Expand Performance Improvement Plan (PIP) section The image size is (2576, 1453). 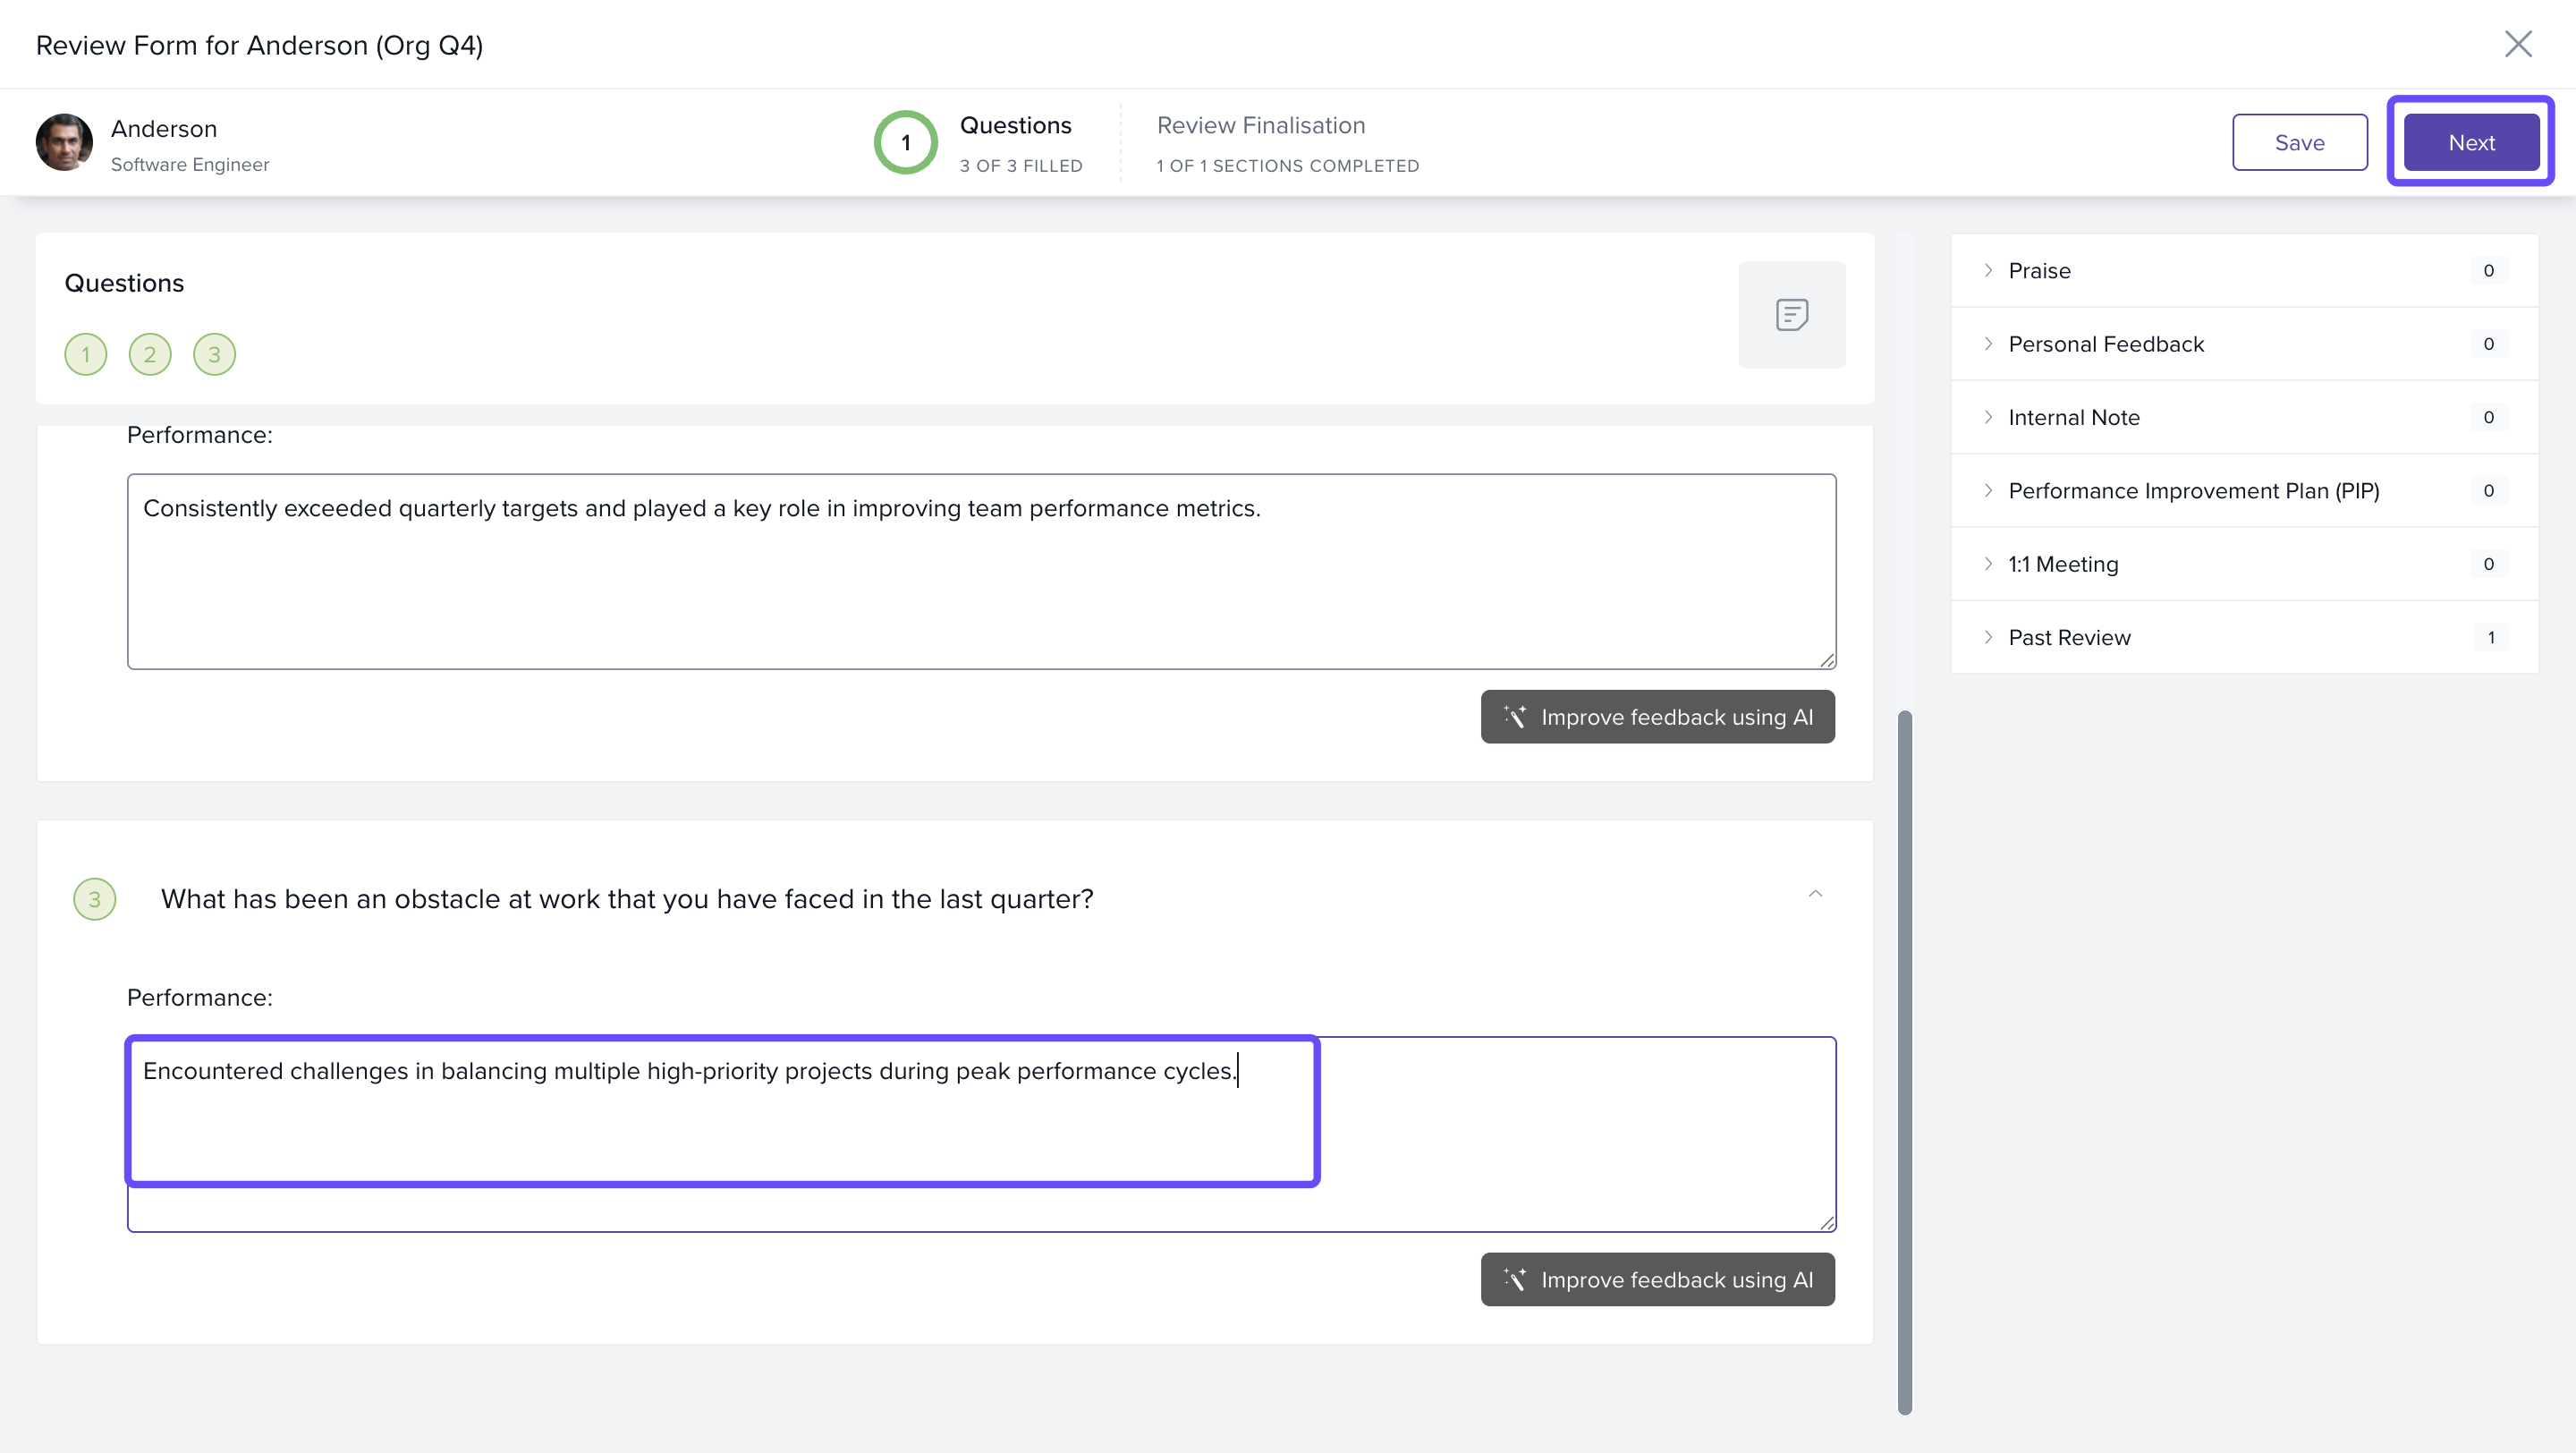(x=2192, y=491)
